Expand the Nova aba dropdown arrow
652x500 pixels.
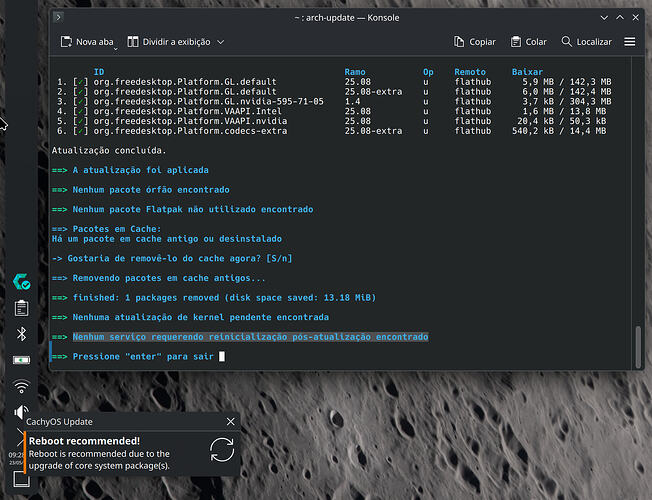(x=116, y=49)
